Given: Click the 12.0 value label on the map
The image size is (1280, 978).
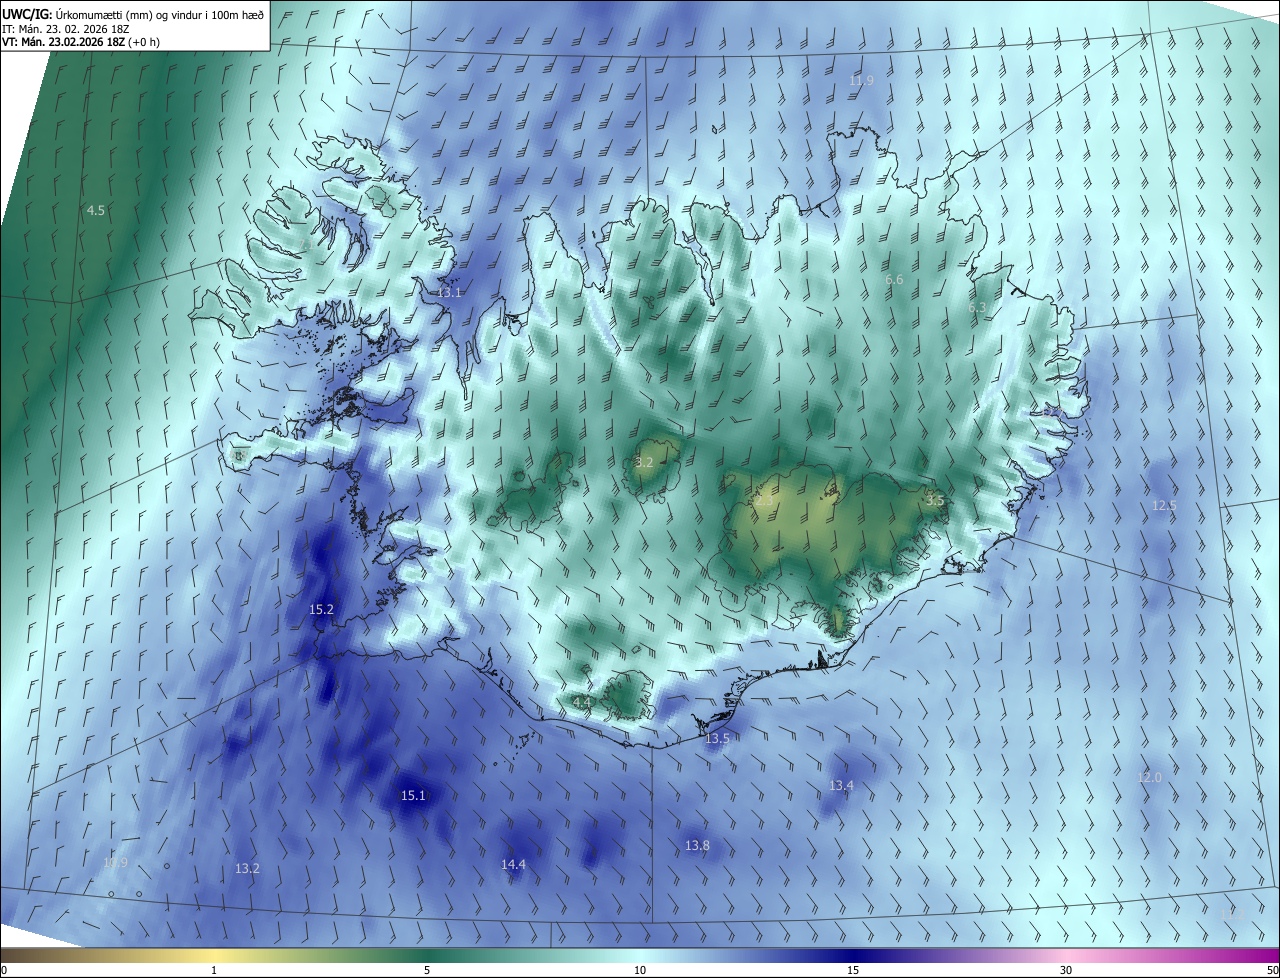Looking at the screenshot, I should [1150, 778].
